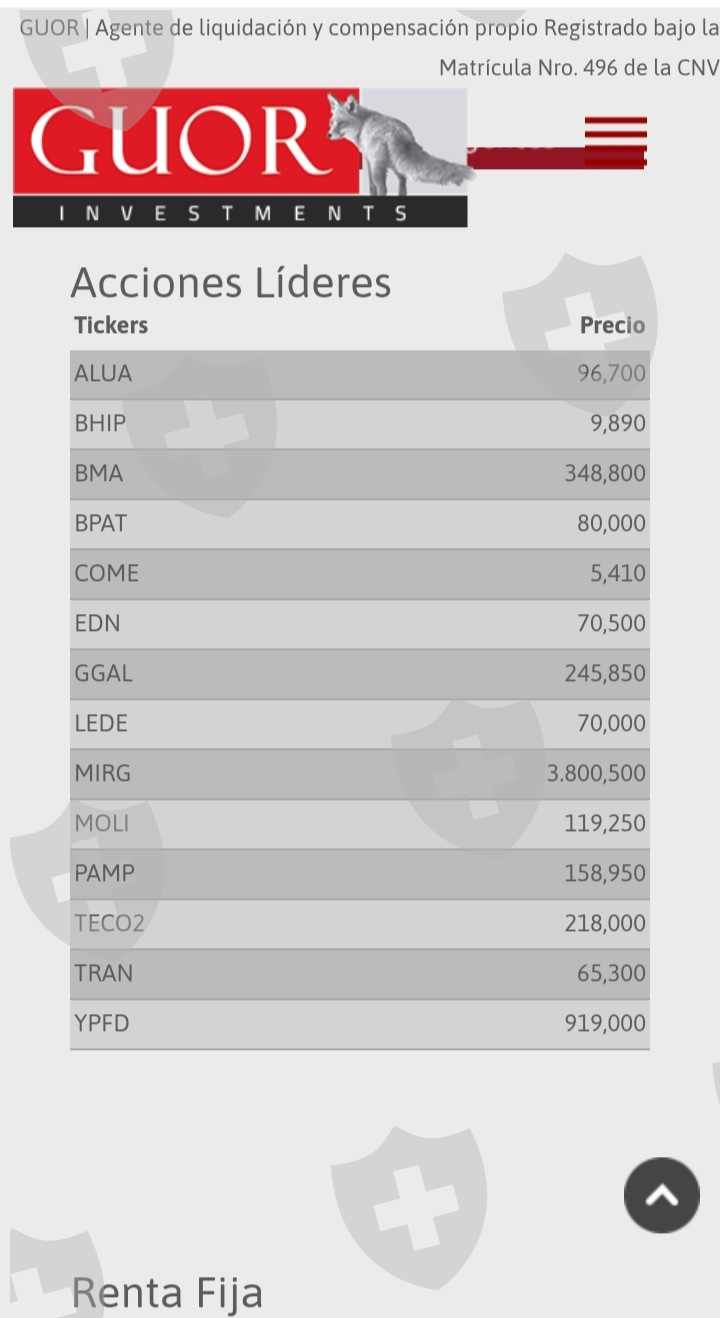Open the hamburger navigation menu
The width and height of the screenshot is (720, 1318).
point(615,141)
